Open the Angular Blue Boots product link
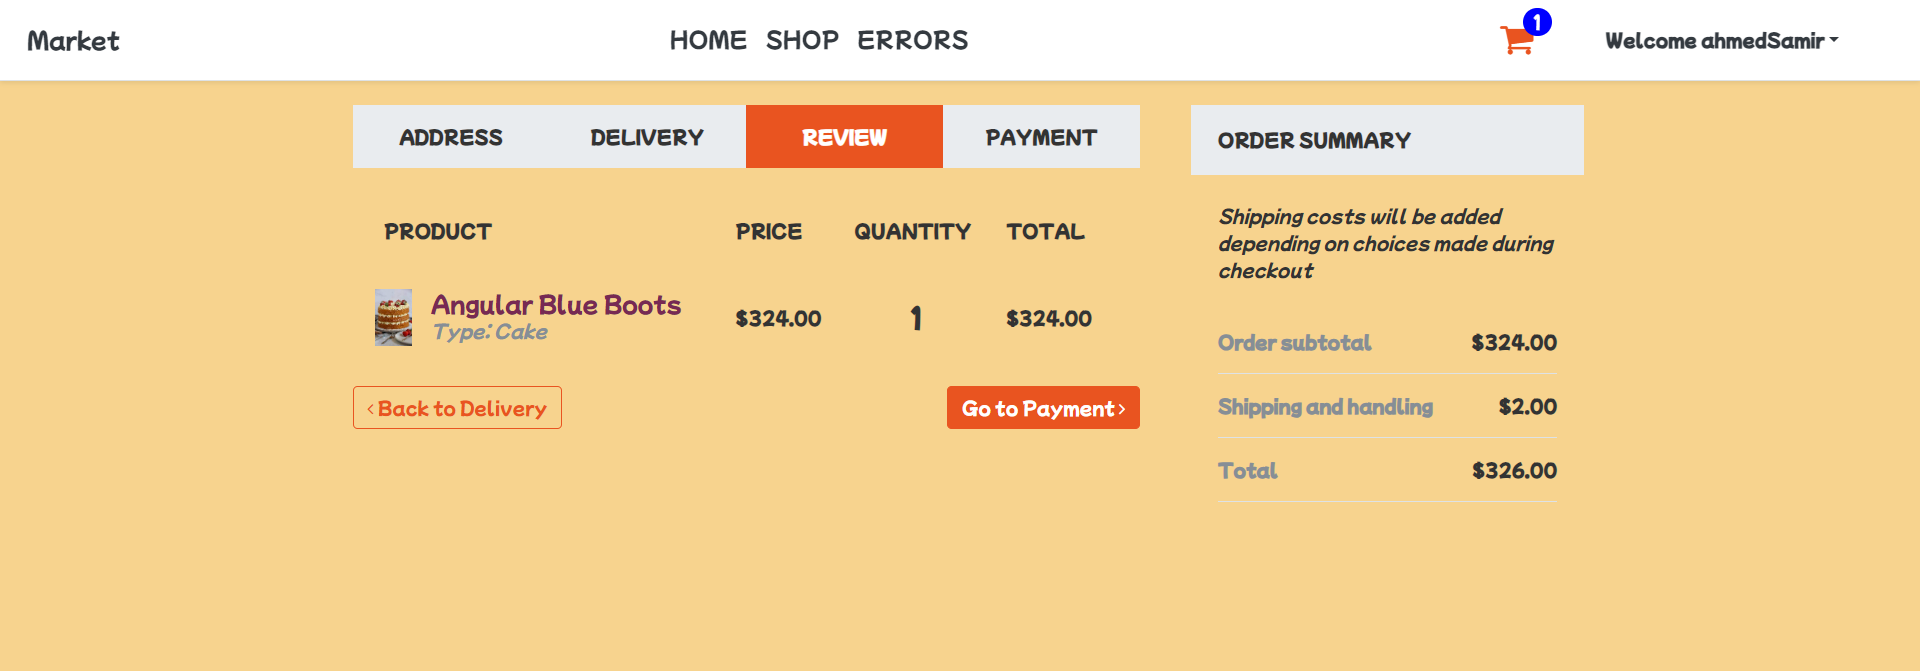This screenshot has height=671, width=1920. coord(556,305)
